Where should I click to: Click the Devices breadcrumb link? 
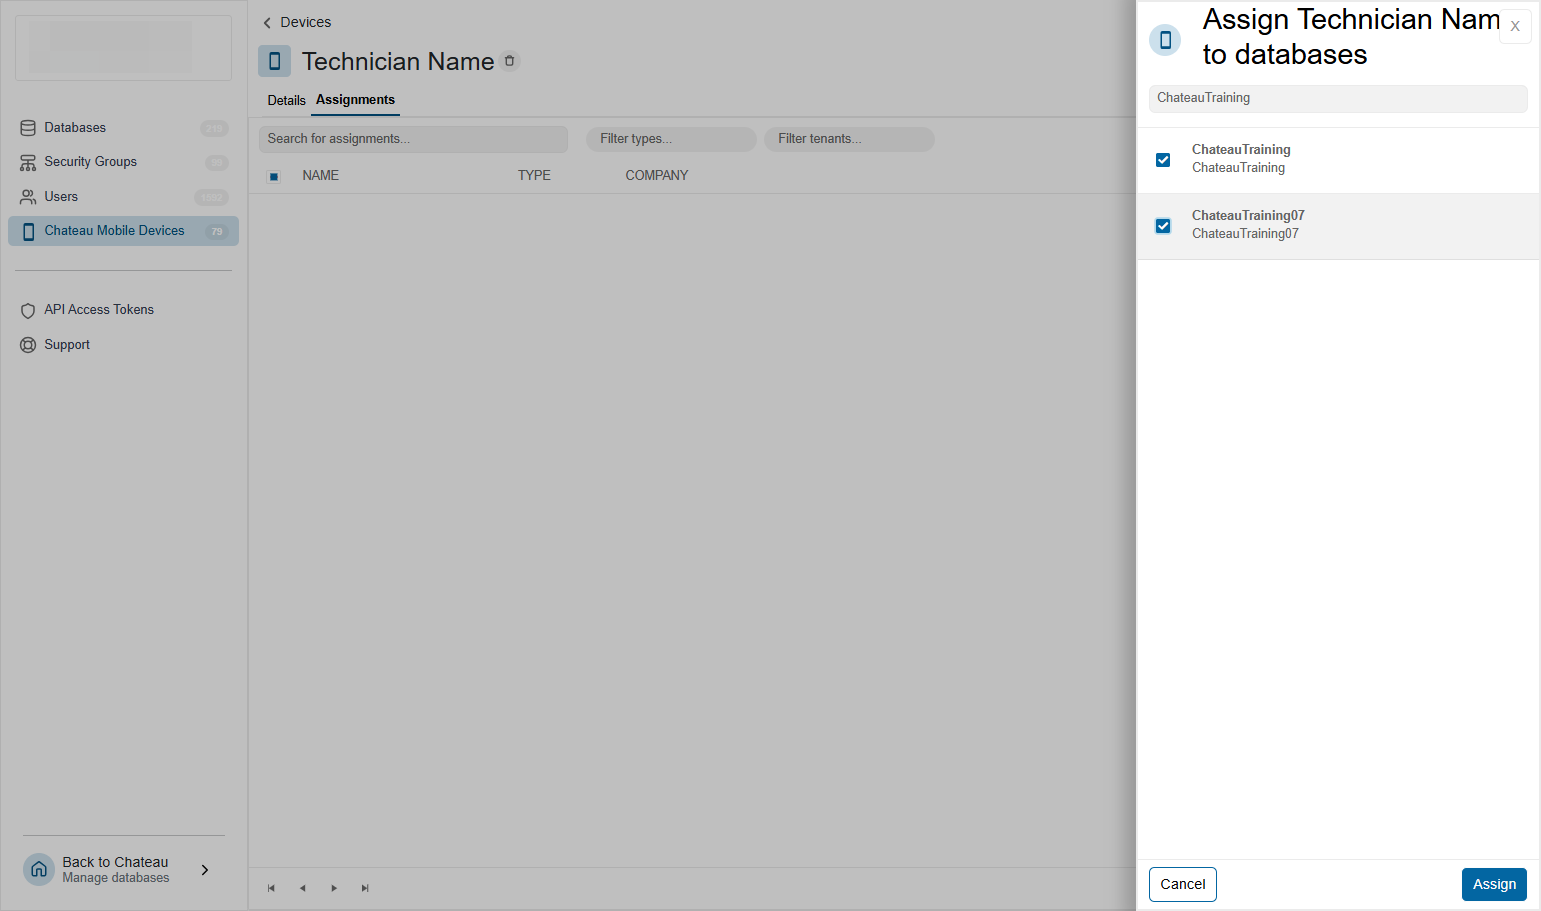point(305,22)
